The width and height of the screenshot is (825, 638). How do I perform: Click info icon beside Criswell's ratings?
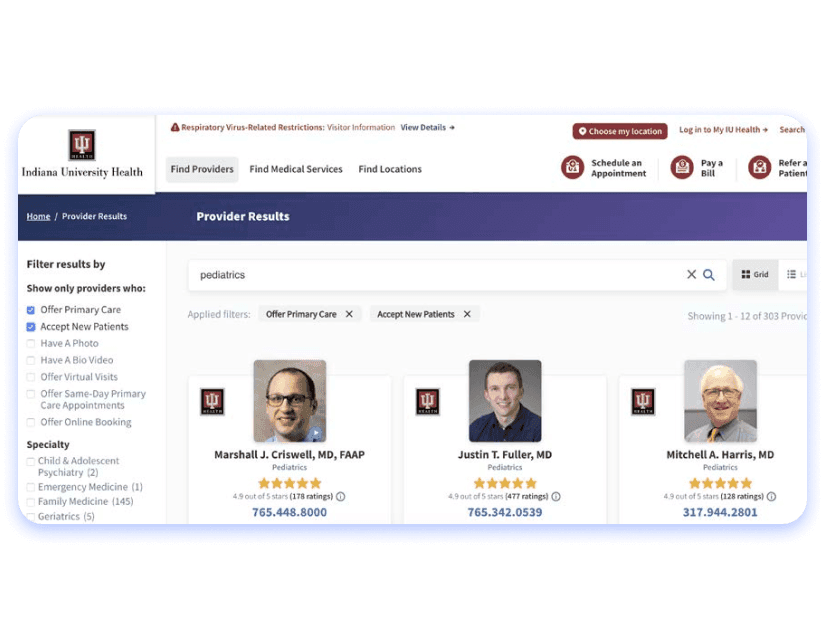341,496
